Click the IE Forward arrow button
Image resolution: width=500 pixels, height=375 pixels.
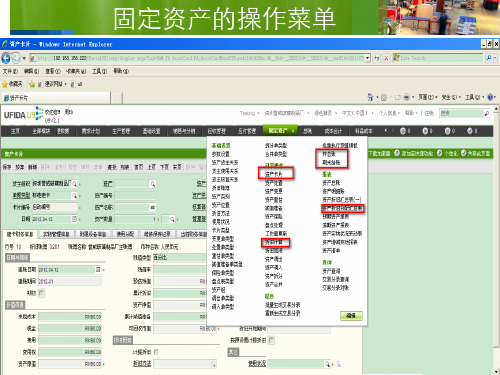[x=16, y=58]
